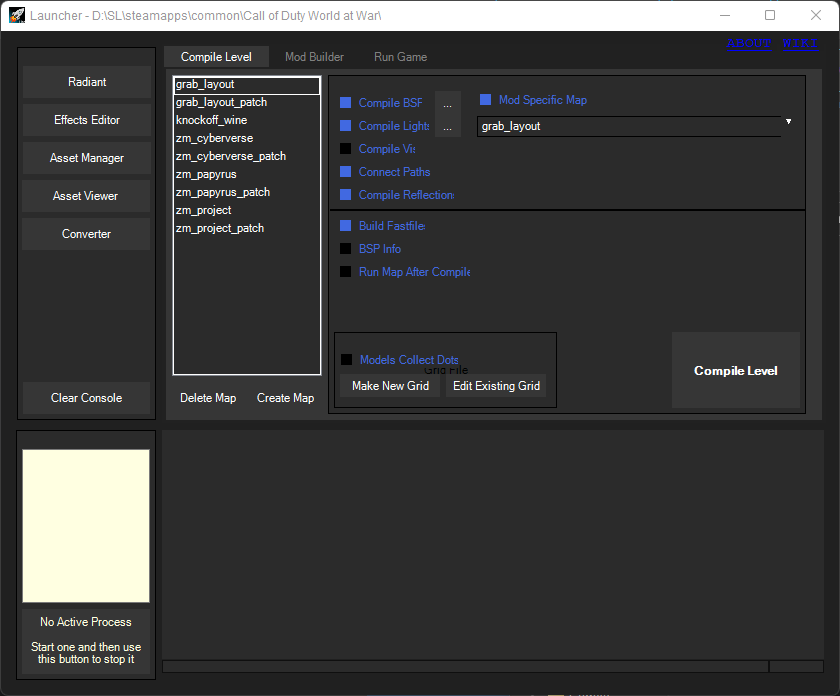Screen dimensions: 840x696
Task: Toggle the Compile Reflections checkbox
Action: point(346,194)
